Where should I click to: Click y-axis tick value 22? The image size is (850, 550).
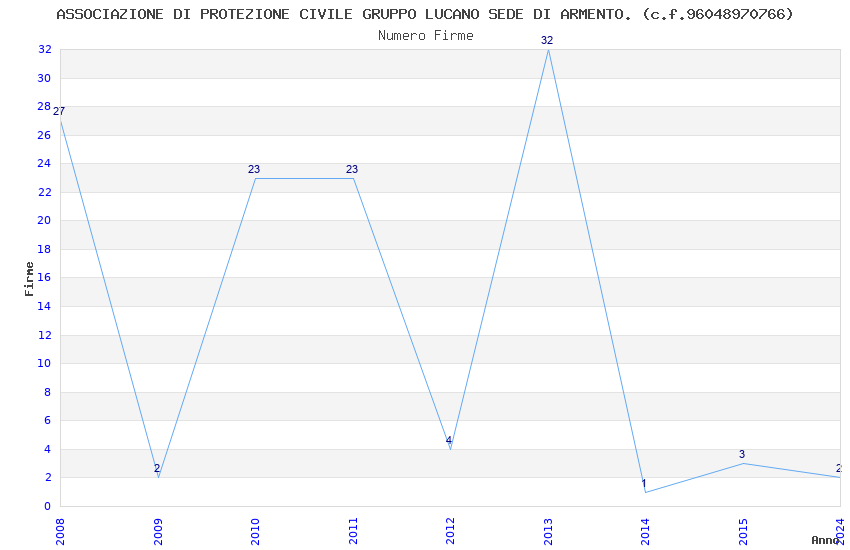(x=44, y=192)
